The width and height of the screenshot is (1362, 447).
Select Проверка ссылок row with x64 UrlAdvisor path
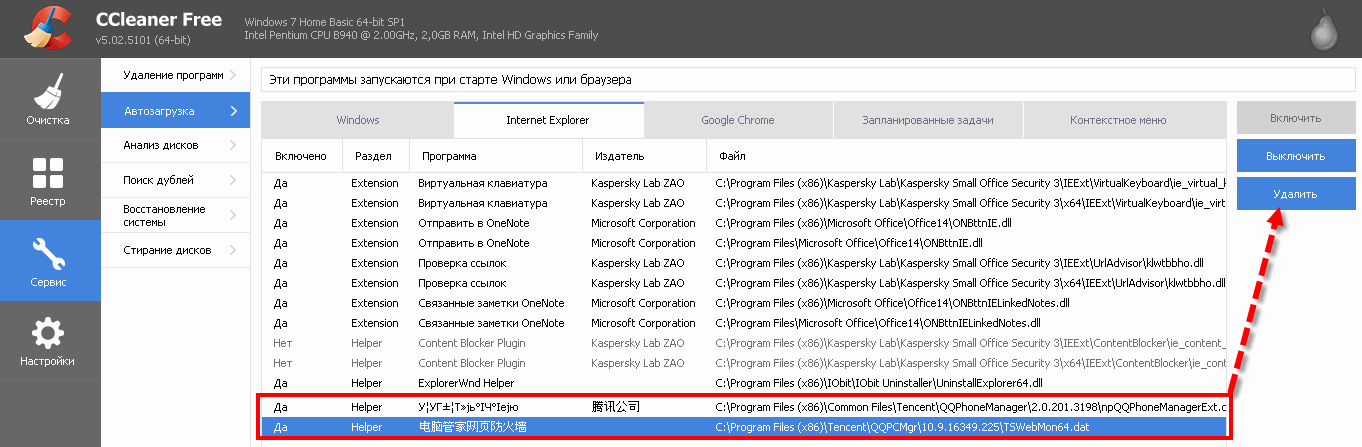(744, 283)
